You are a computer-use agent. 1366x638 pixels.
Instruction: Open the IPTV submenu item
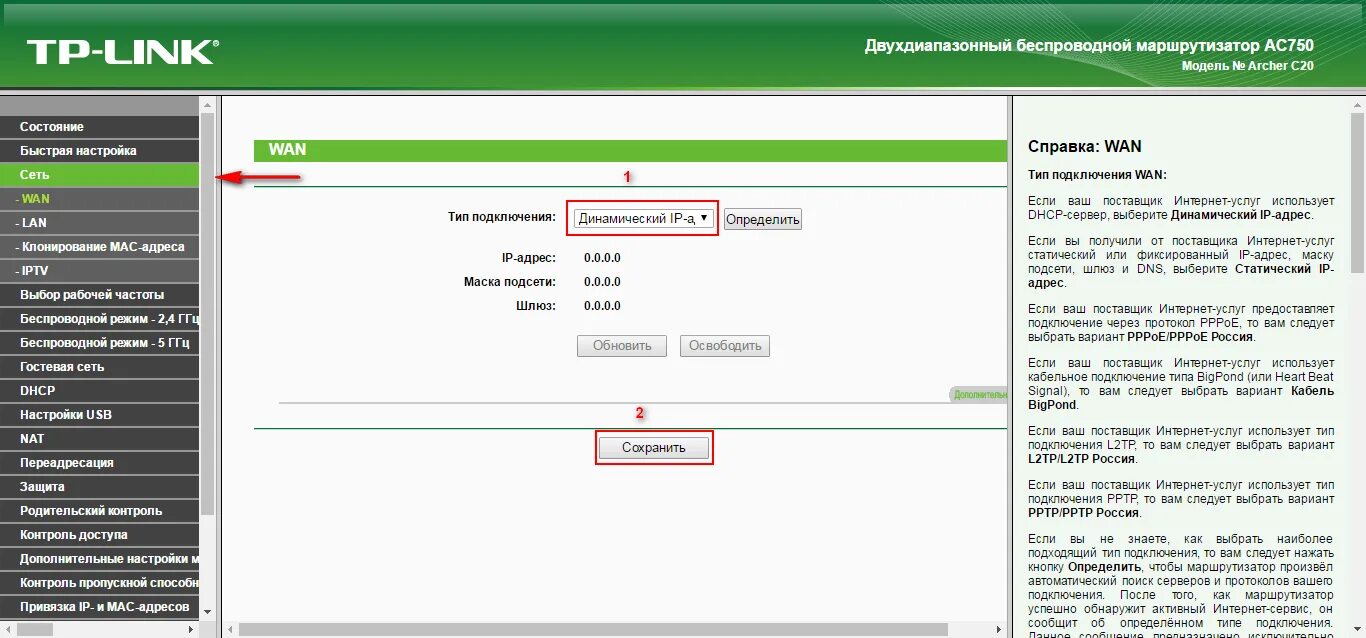tap(100, 271)
